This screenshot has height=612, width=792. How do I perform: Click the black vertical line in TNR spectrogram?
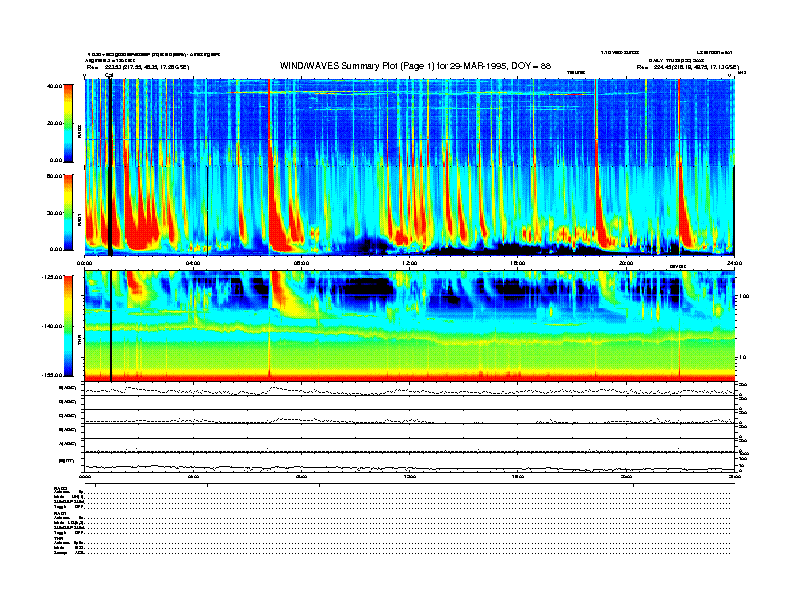pyautogui.click(x=111, y=326)
